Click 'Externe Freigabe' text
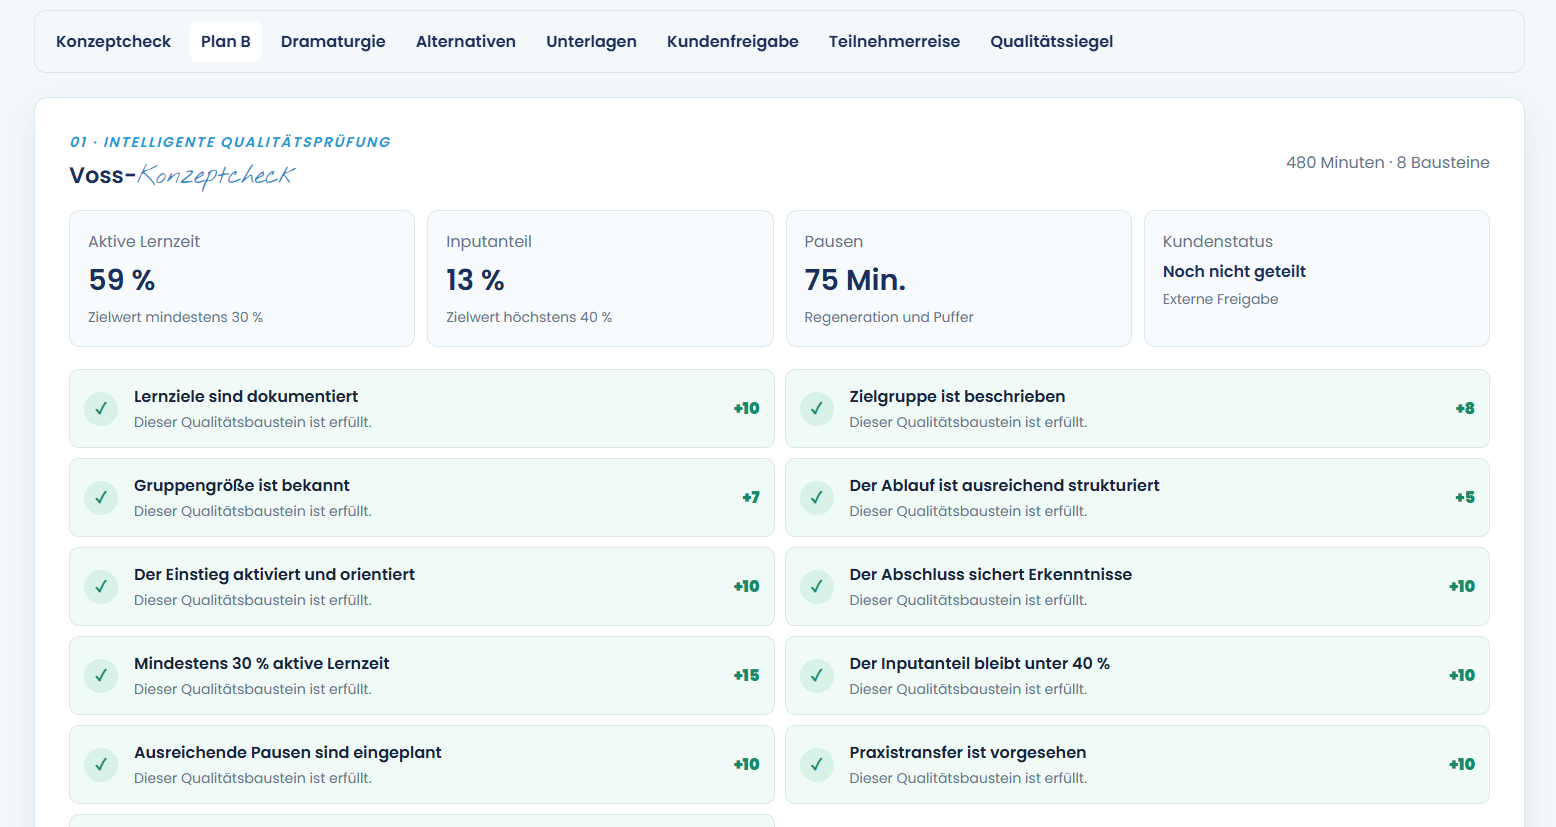The height and width of the screenshot is (827, 1556). pos(1220,299)
